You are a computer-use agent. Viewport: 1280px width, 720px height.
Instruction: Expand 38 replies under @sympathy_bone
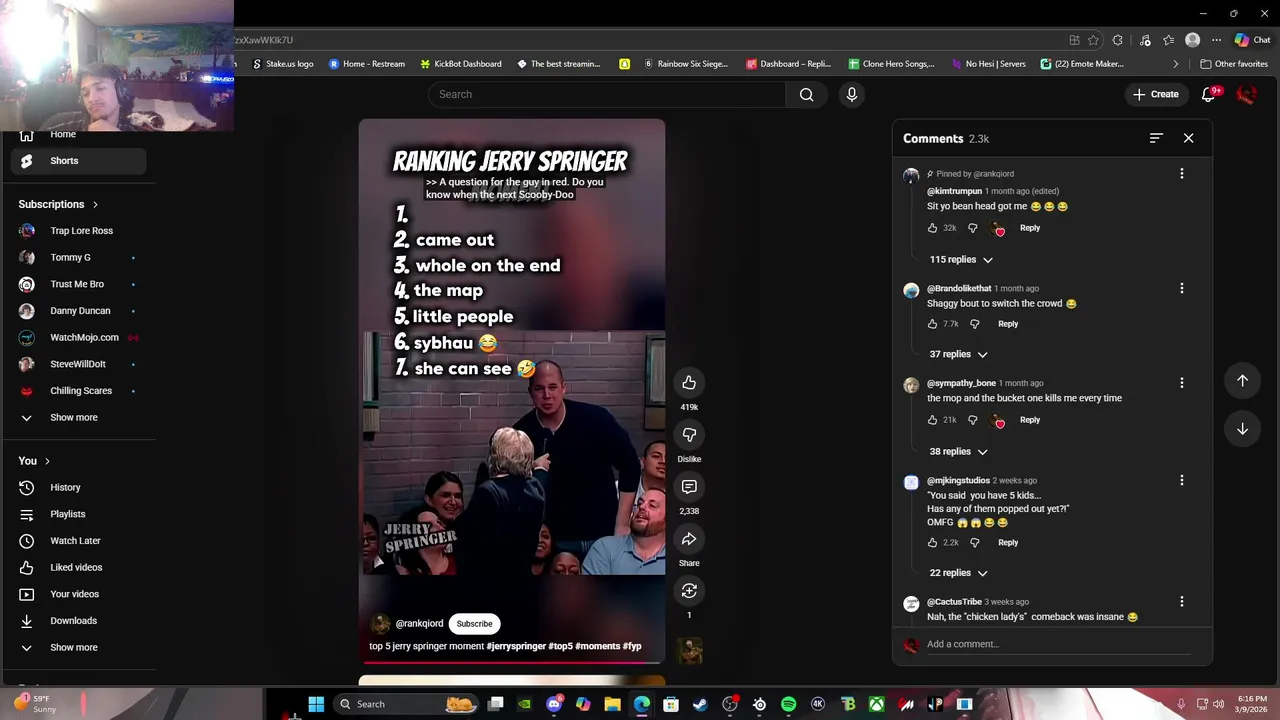point(958,451)
